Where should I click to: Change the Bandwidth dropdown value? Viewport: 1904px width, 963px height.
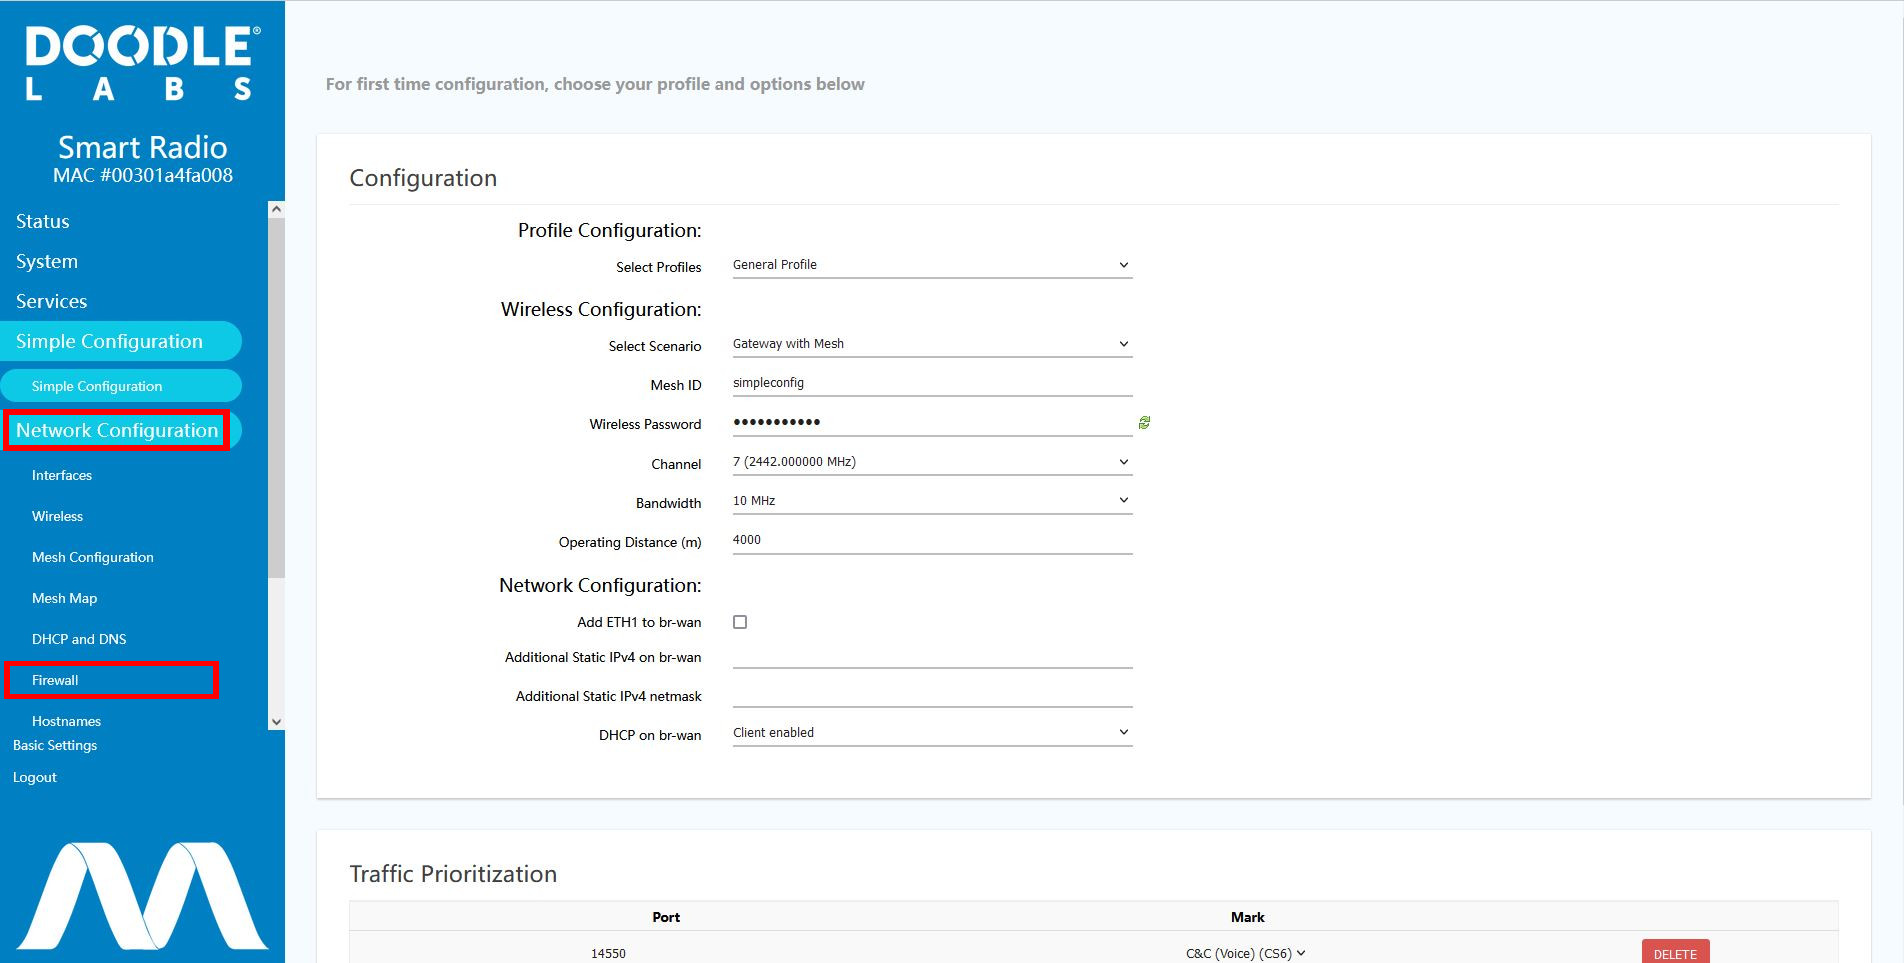(931, 501)
